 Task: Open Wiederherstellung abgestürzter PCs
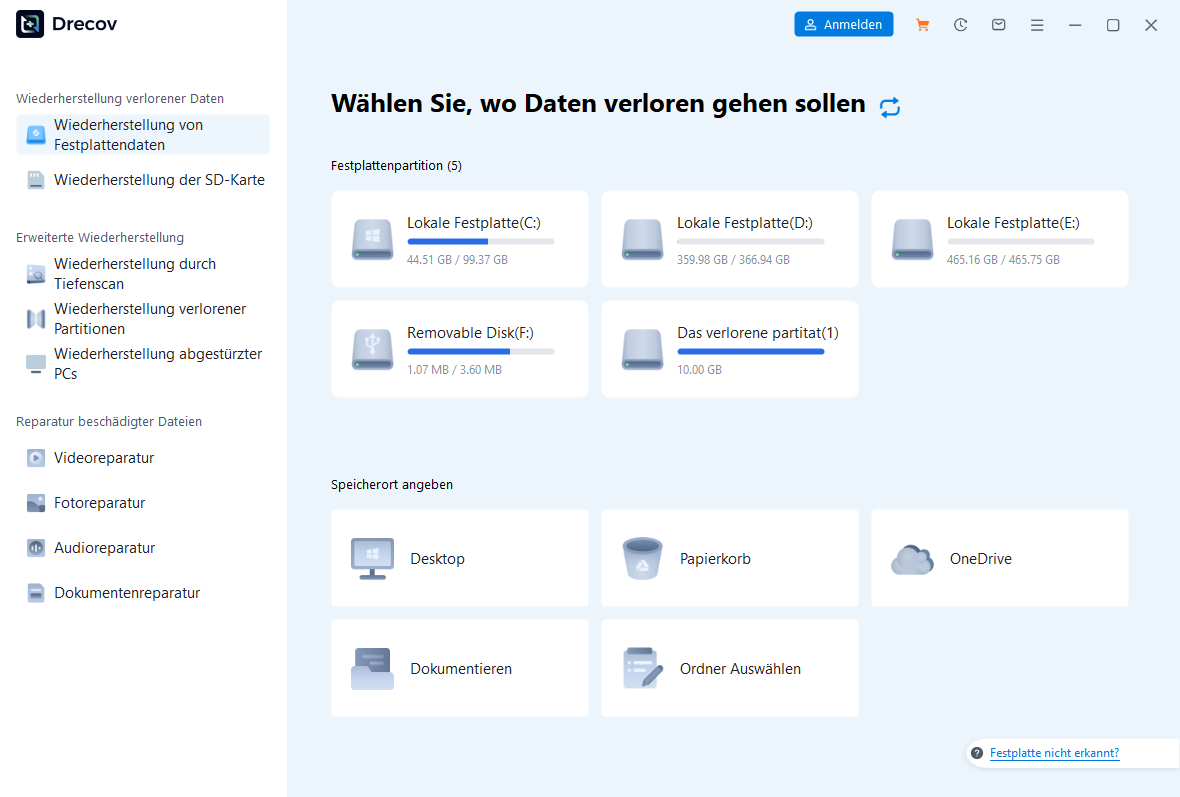pyautogui.click(x=143, y=364)
